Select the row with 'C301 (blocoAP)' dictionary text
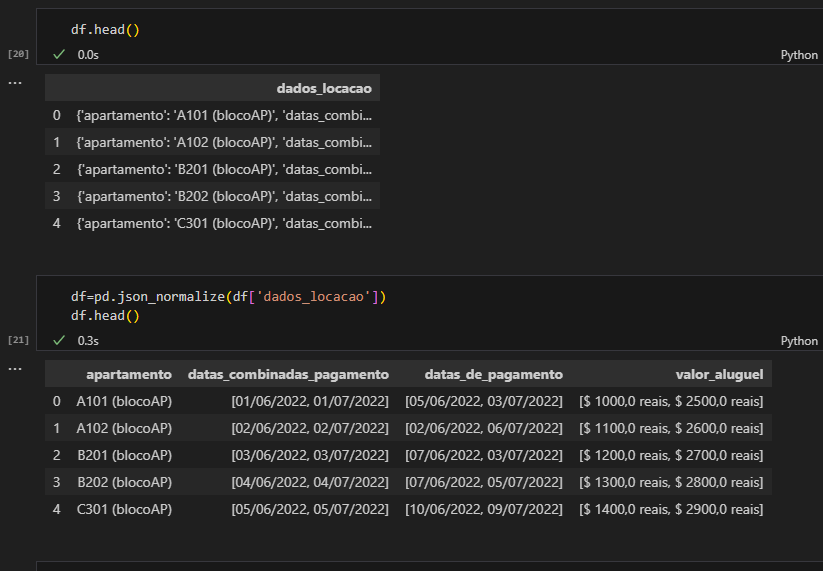Viewport: 823px width, 571px height. [213, 223]
